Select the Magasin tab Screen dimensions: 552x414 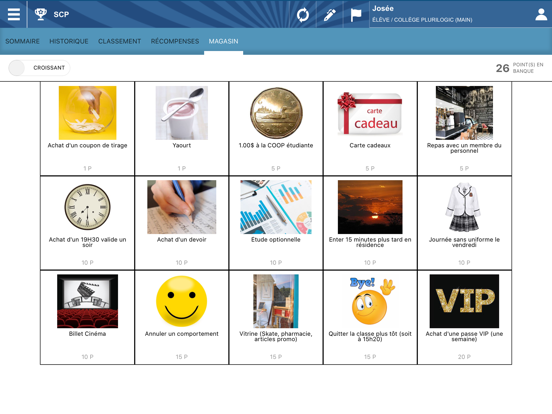coord(224,42)
